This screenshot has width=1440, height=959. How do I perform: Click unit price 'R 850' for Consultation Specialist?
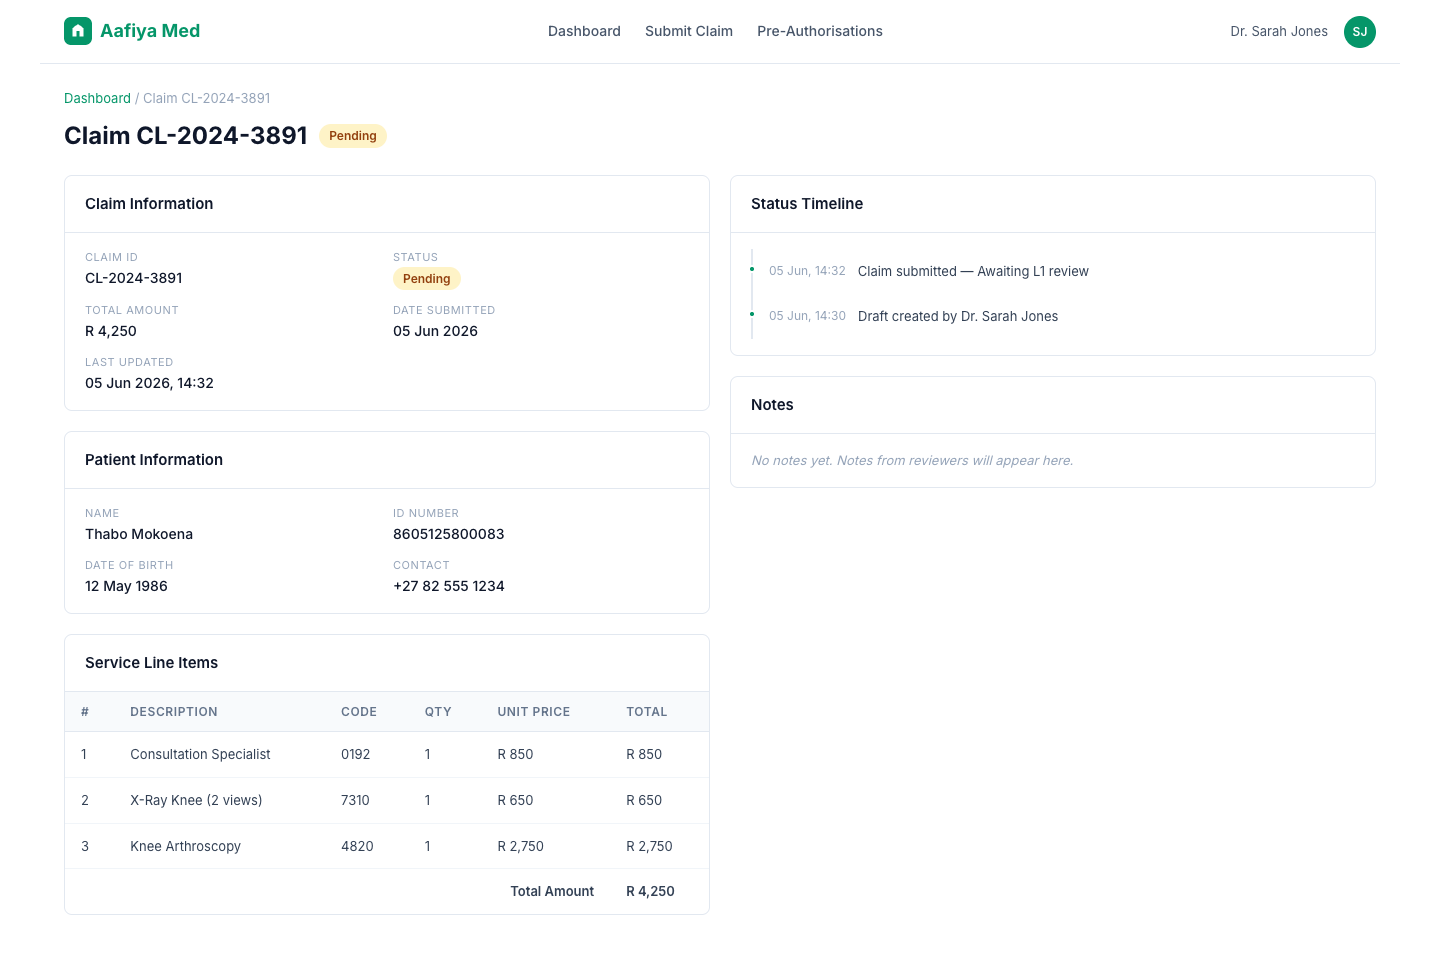516,754
